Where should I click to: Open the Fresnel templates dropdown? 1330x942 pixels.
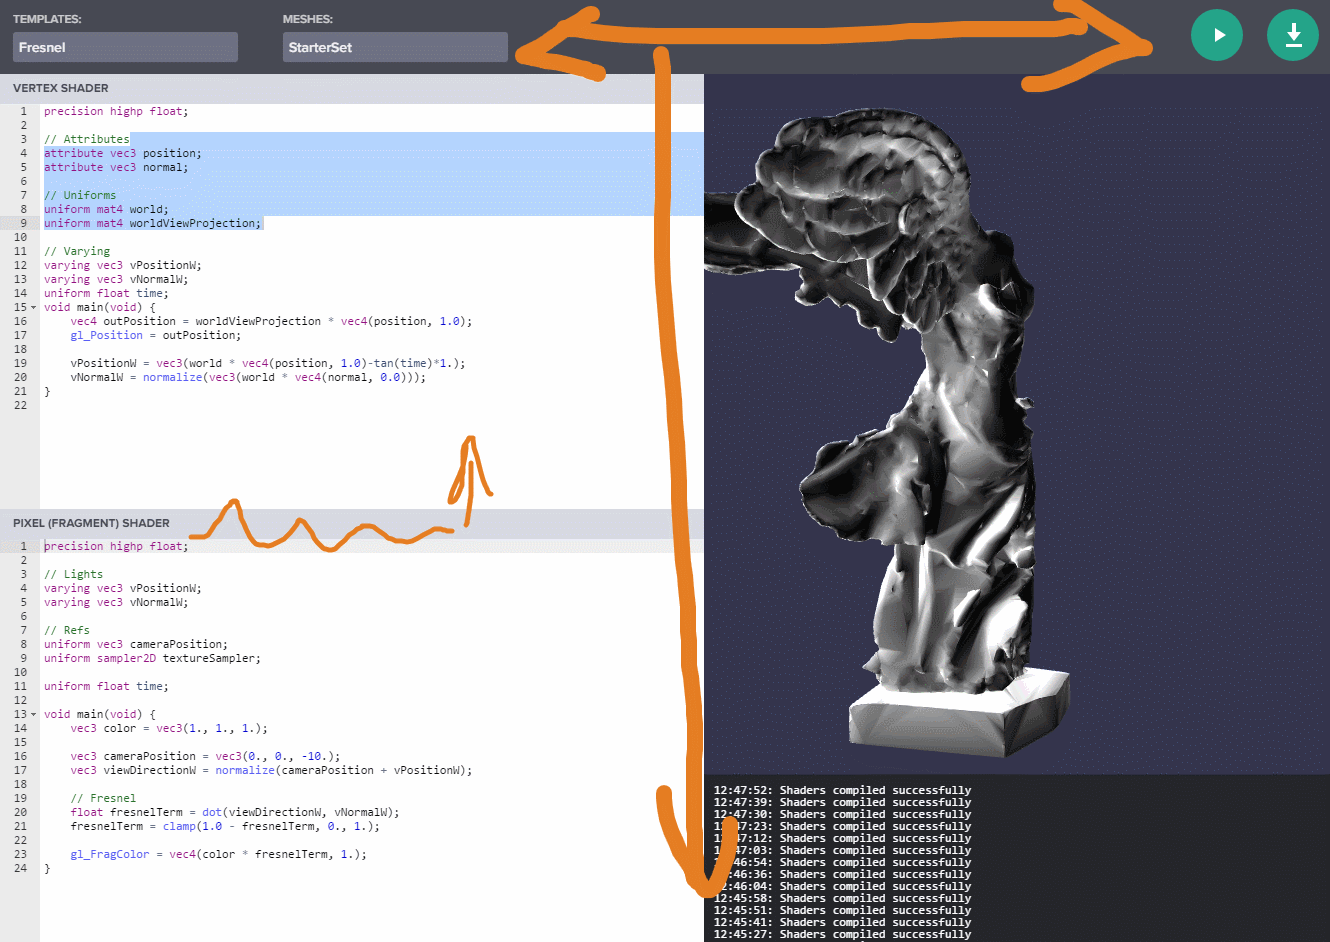[125, 47]
